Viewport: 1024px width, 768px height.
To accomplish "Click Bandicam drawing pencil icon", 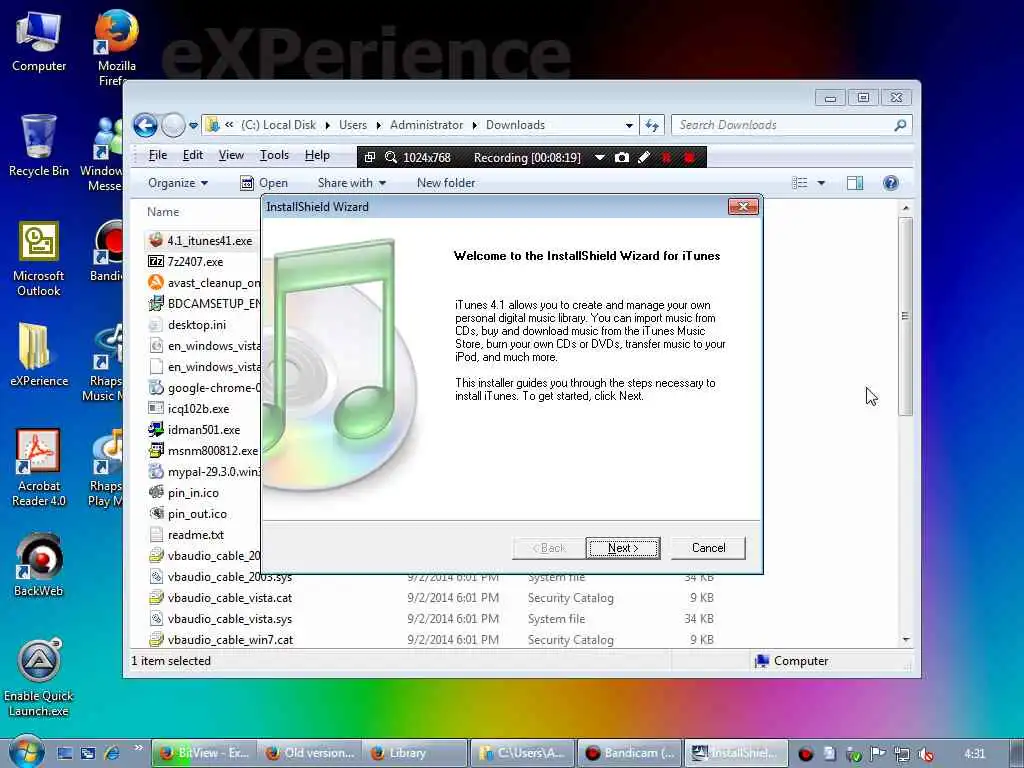I will click(644, 157).
